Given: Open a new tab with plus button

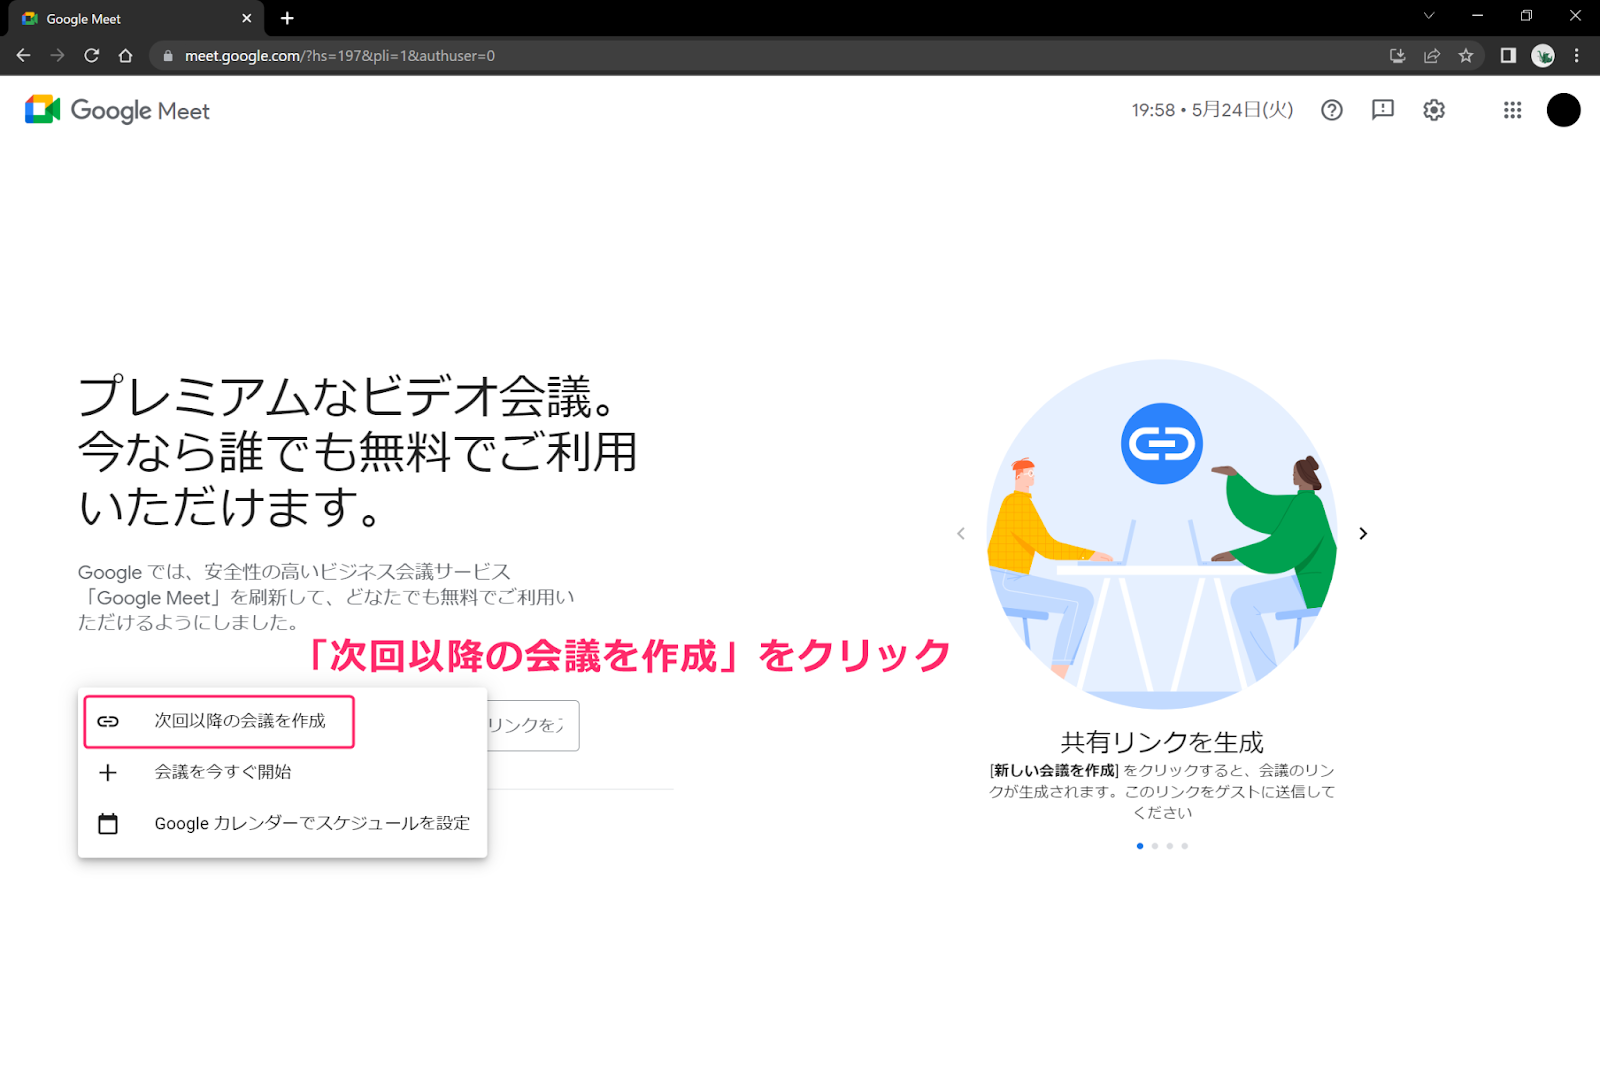Looking at the screenshot, I should point(287,18).
